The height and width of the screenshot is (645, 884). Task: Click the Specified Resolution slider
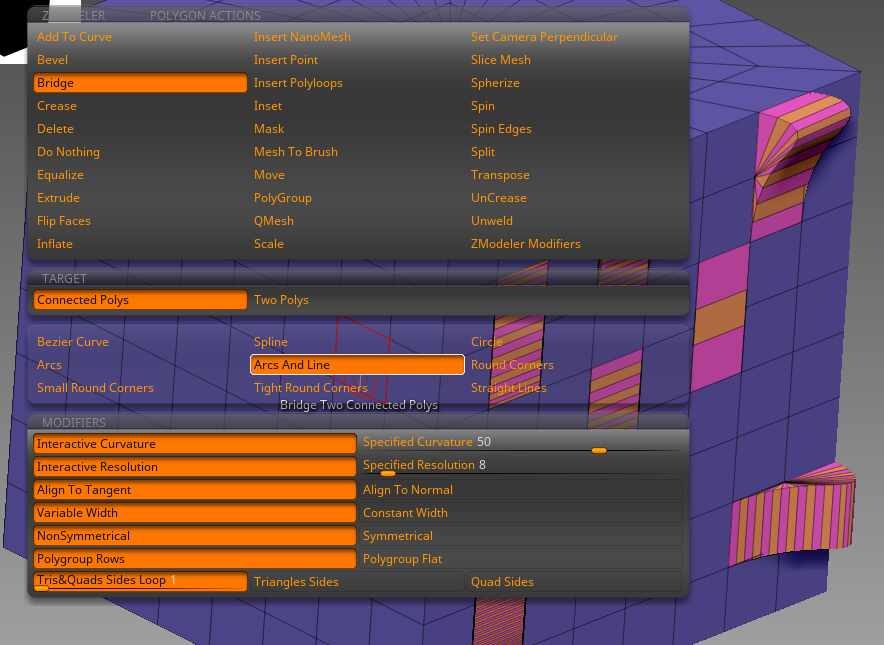521,467
